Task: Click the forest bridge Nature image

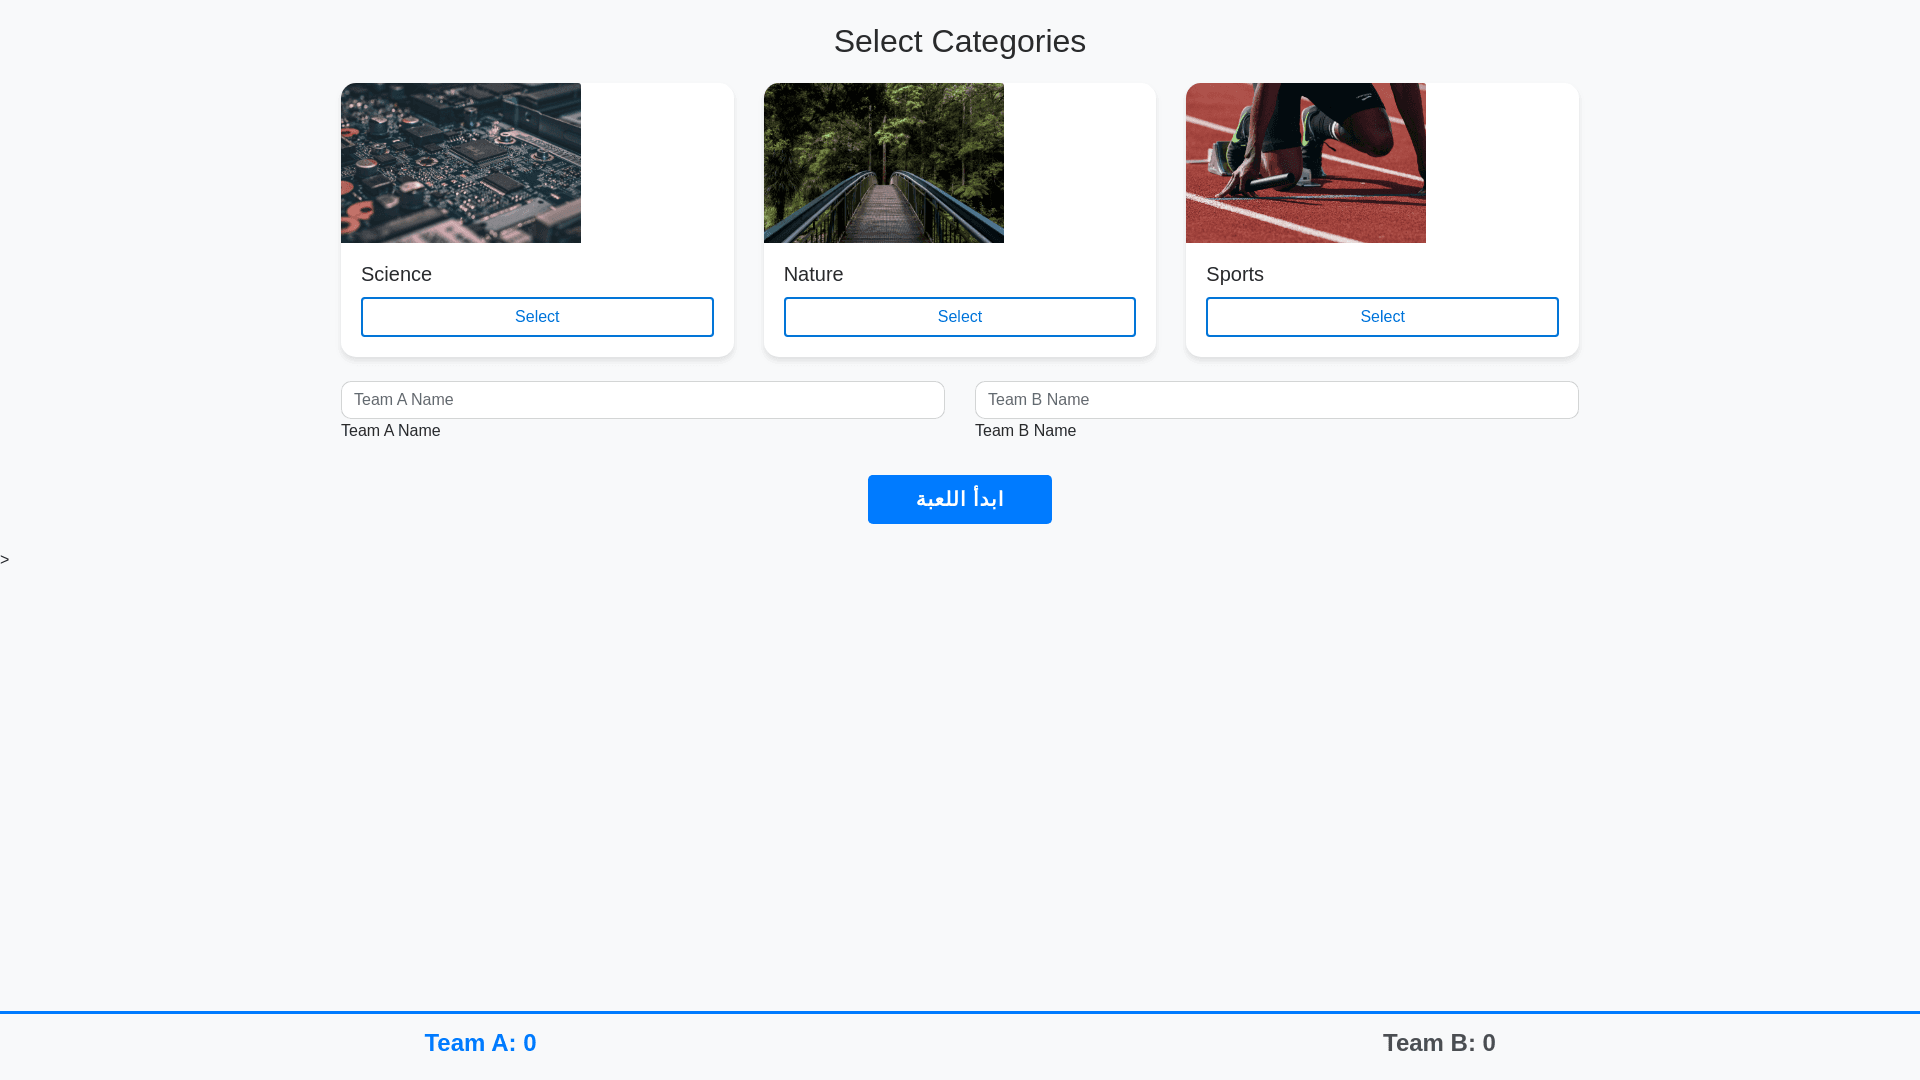Action: (x=883, y=163)
